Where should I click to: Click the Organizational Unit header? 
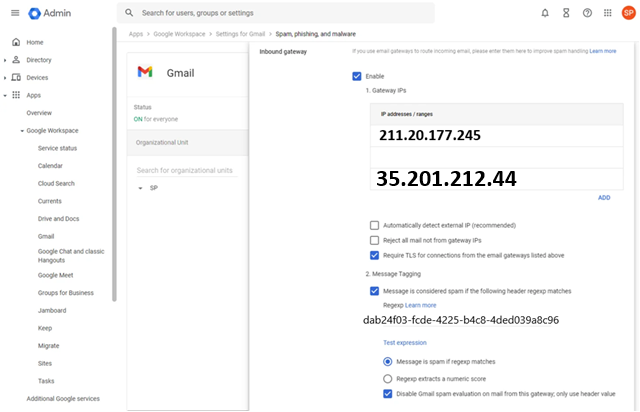(x=187, y=143)
